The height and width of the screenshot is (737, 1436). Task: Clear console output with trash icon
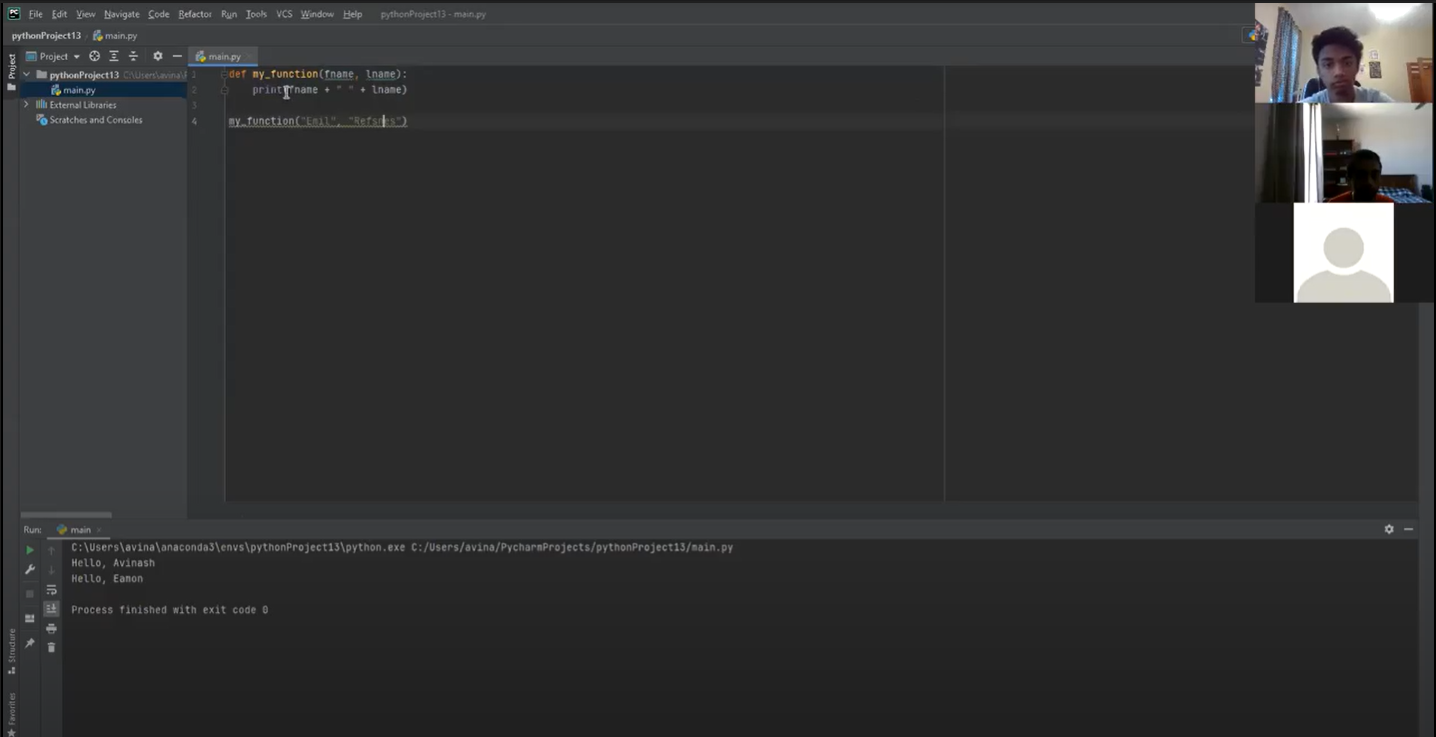point(51,647)
